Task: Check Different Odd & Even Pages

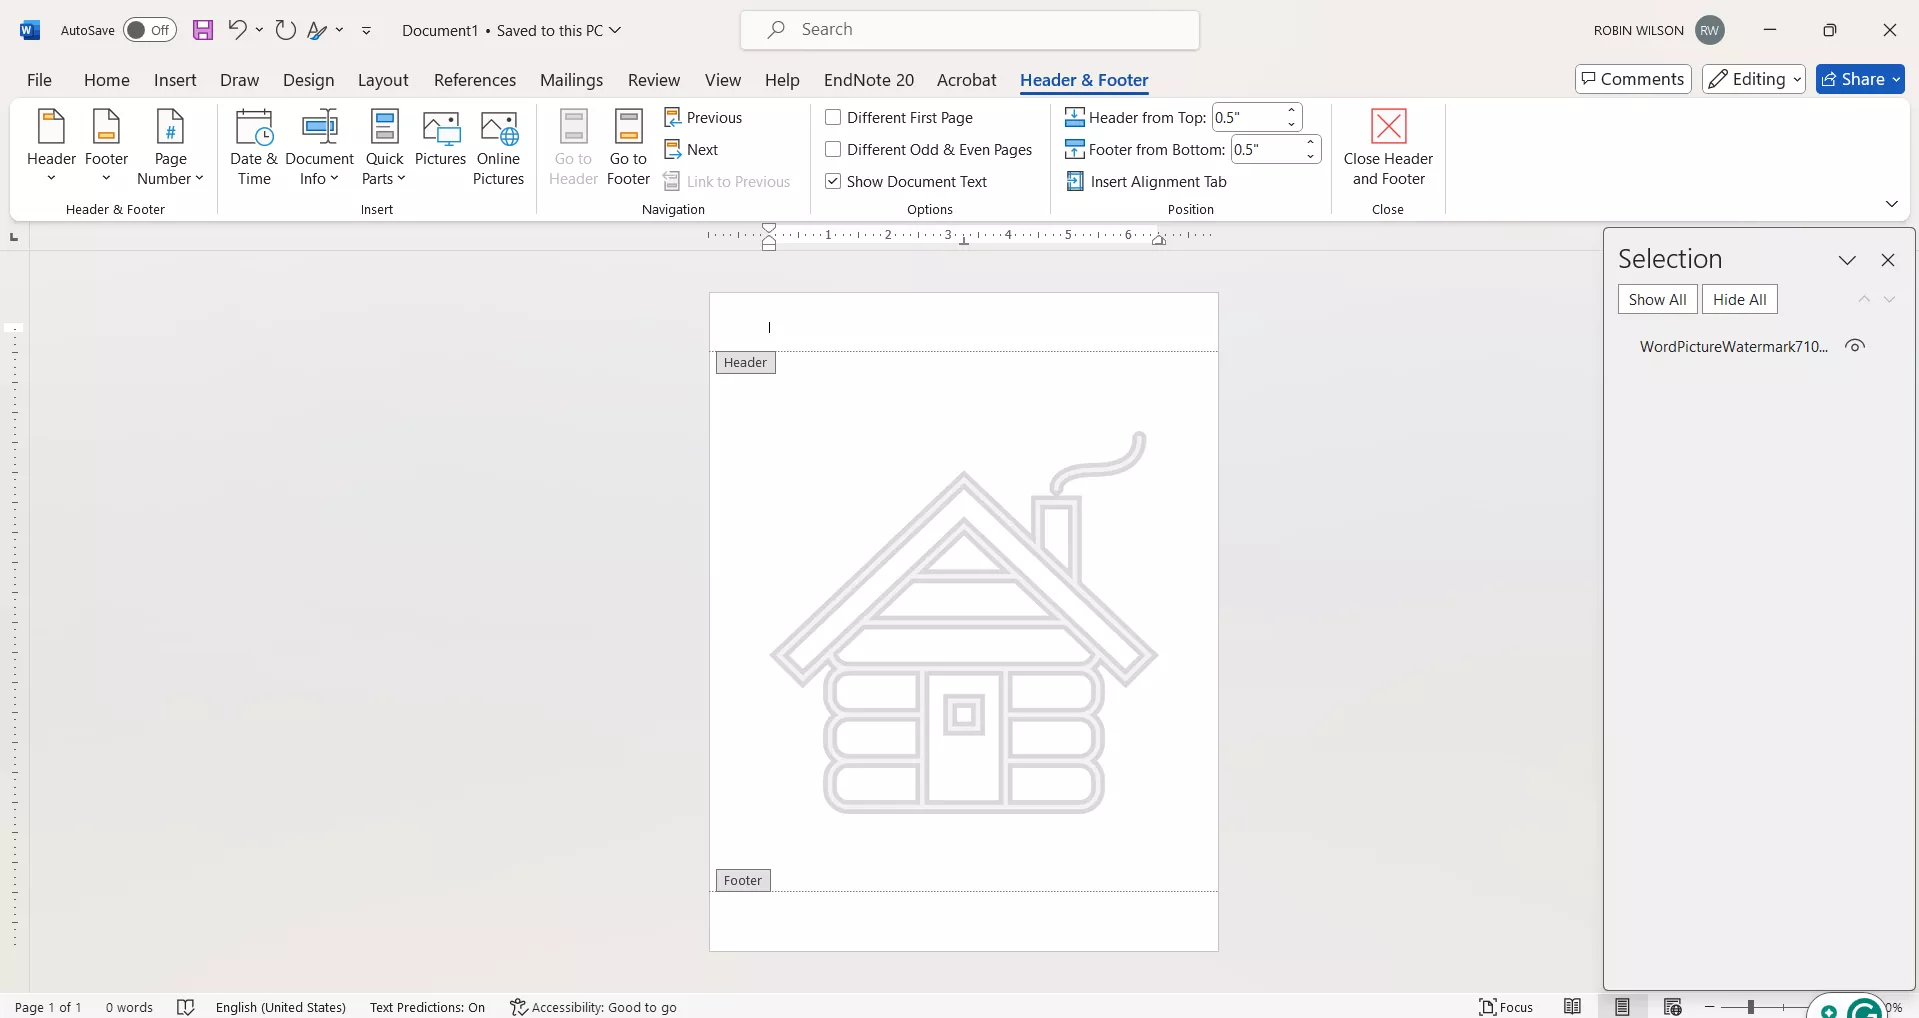Action: click(x=833, y=150)
